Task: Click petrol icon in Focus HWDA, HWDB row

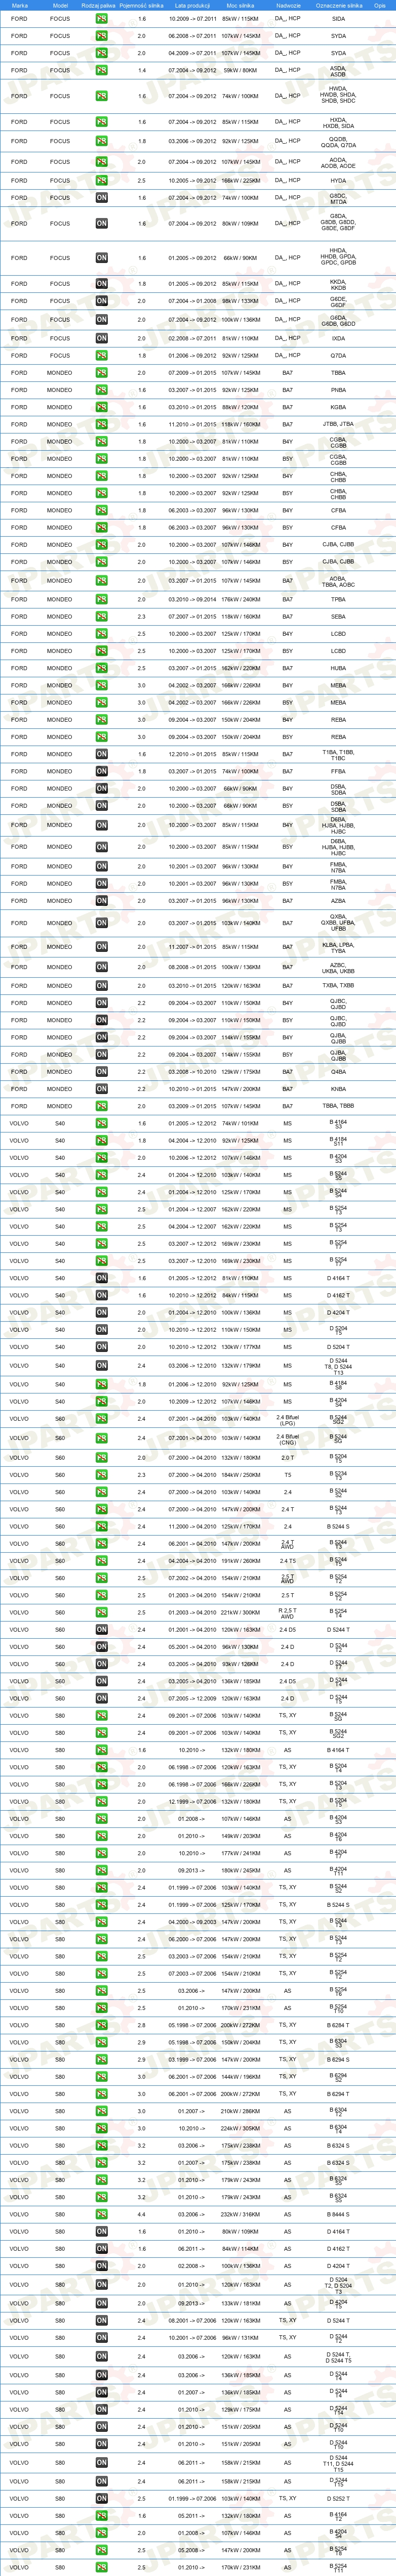Action: [101, 96]
